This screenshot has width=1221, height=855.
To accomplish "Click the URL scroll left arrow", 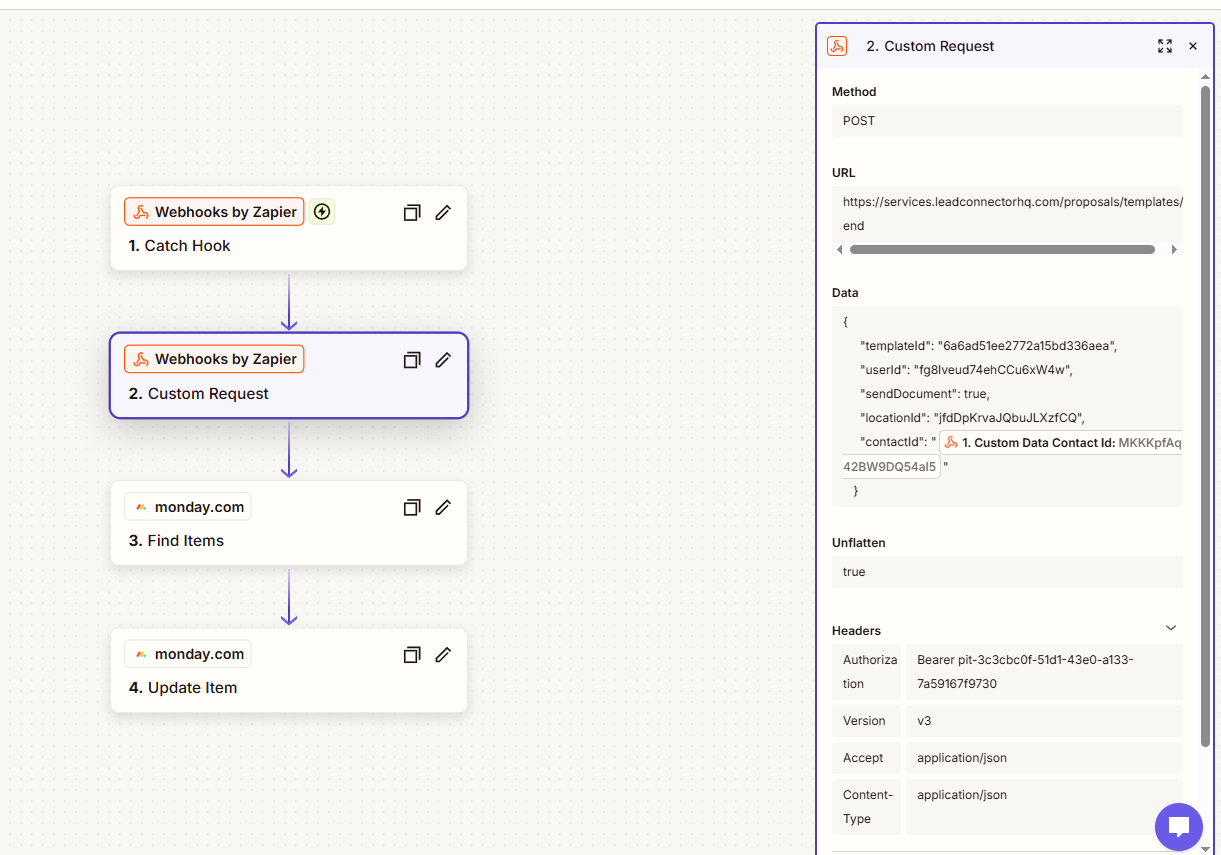I will click(839, 250).
